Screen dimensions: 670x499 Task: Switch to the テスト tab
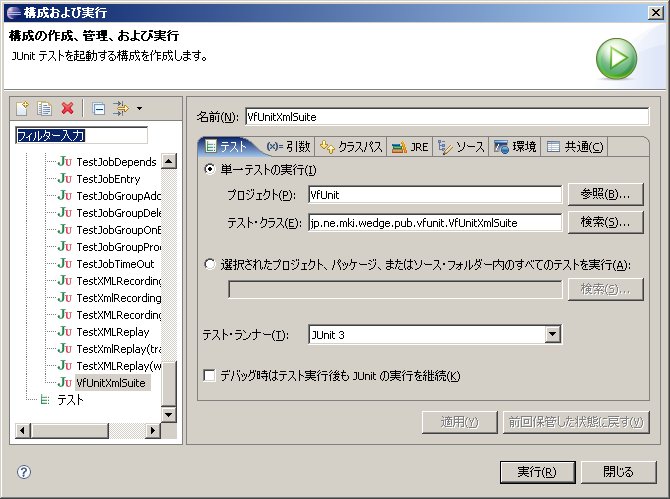click(226, 147)
